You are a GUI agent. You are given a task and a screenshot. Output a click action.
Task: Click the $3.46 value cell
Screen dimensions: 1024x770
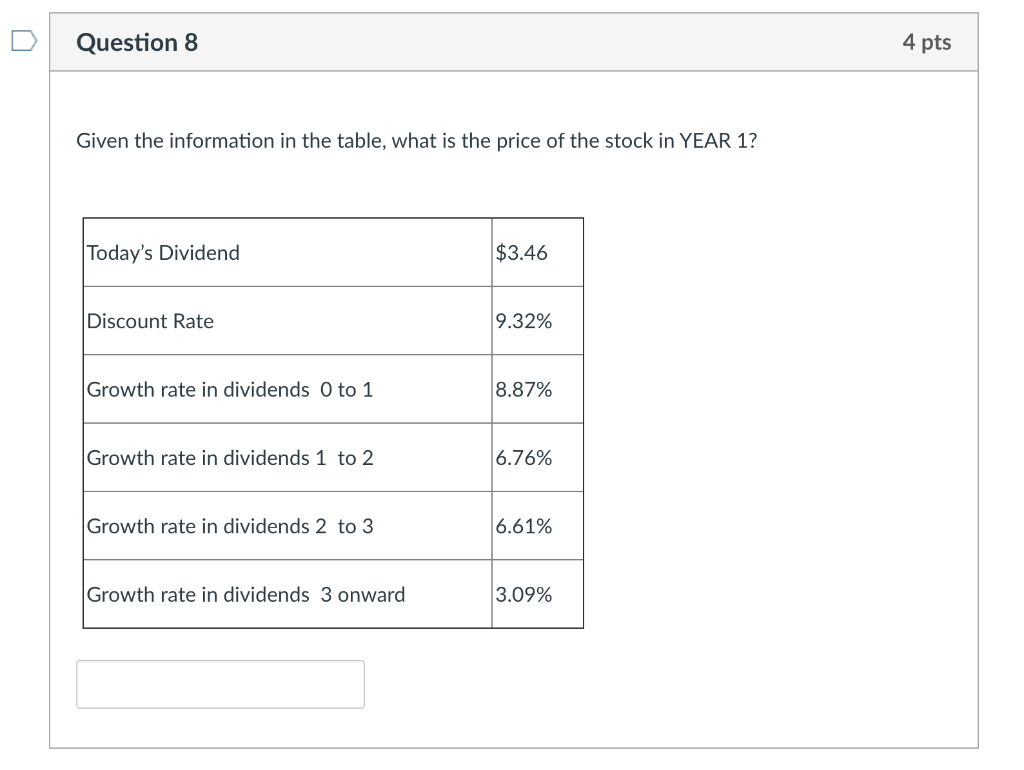(521, 252)
